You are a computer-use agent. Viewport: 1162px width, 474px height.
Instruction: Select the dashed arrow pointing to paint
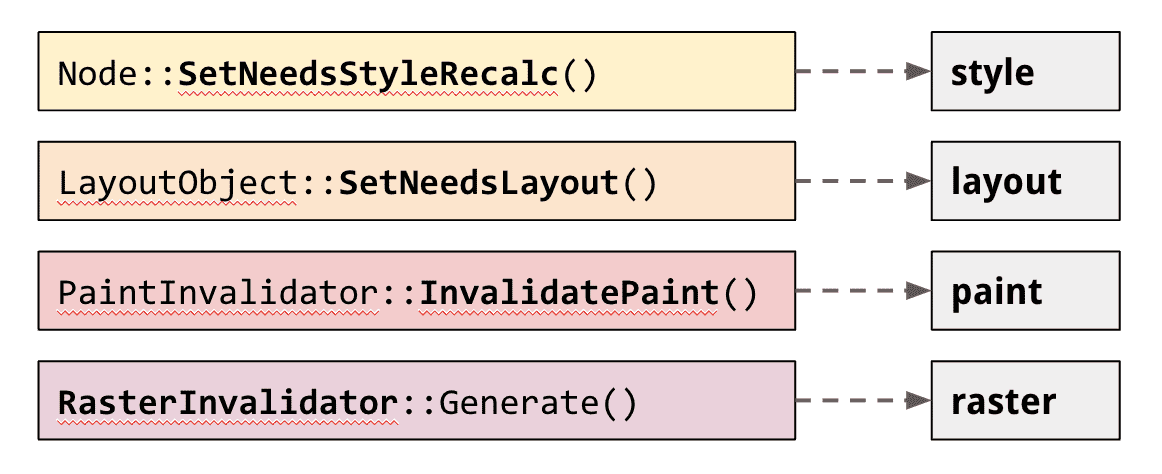862,292
